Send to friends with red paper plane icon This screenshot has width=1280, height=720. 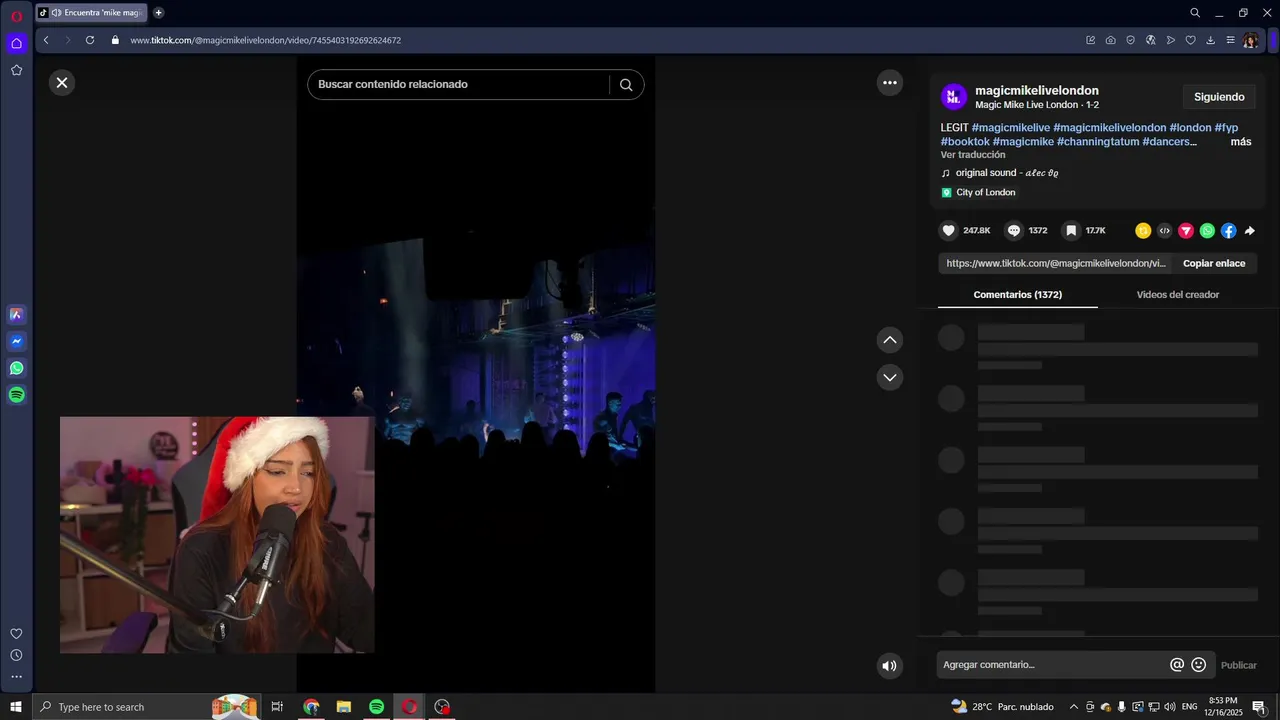click(1186, 231)
